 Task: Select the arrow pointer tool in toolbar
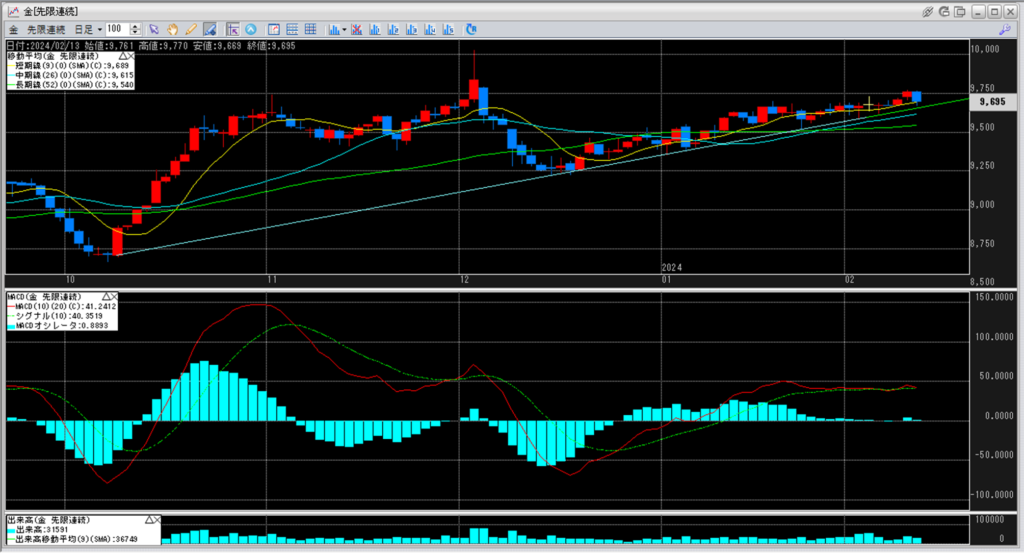pyautogui.click(x=153, y=30)
